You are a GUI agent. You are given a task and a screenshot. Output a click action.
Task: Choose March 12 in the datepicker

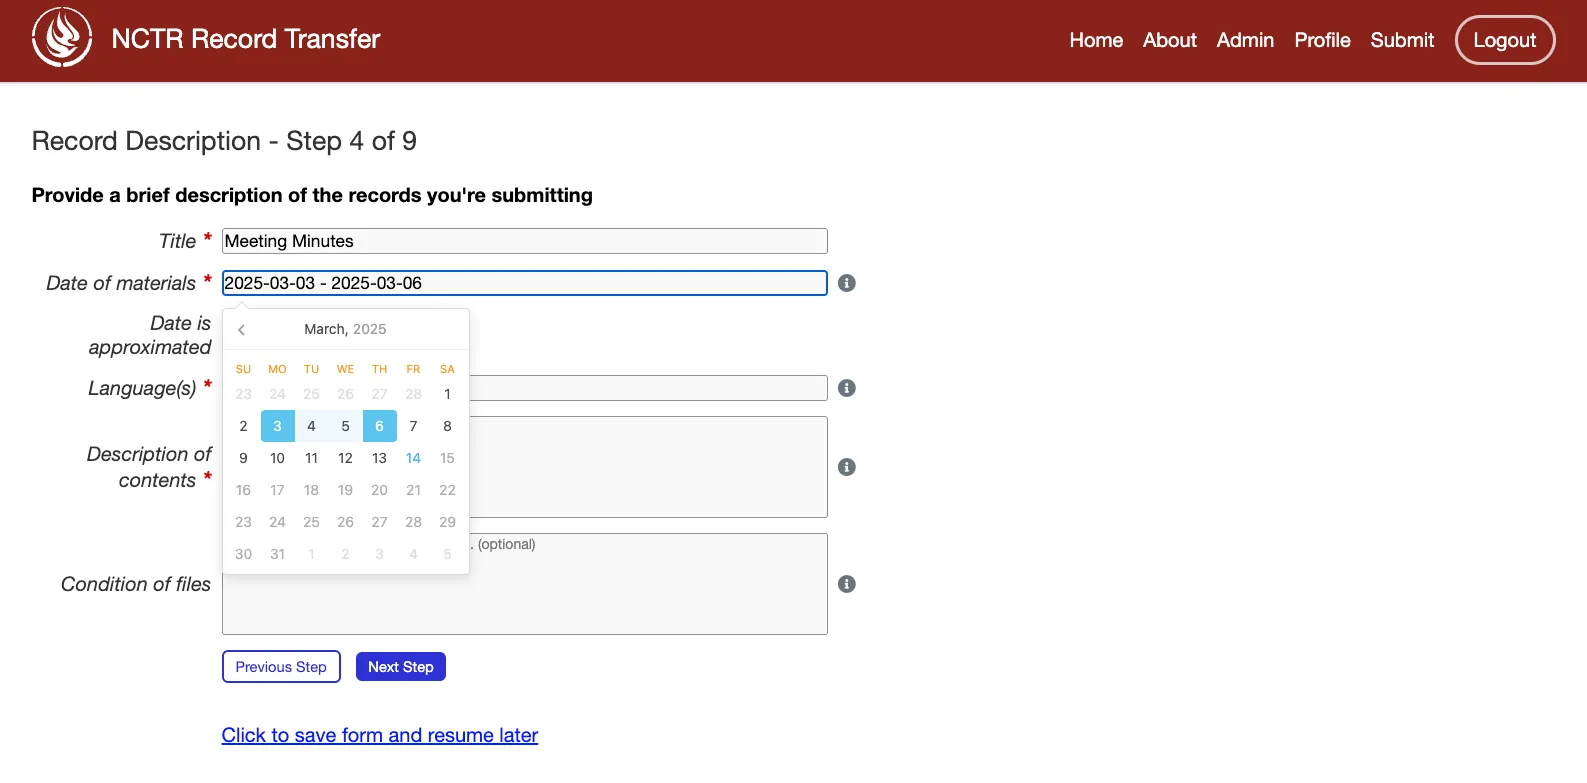[x=345, y=458]
